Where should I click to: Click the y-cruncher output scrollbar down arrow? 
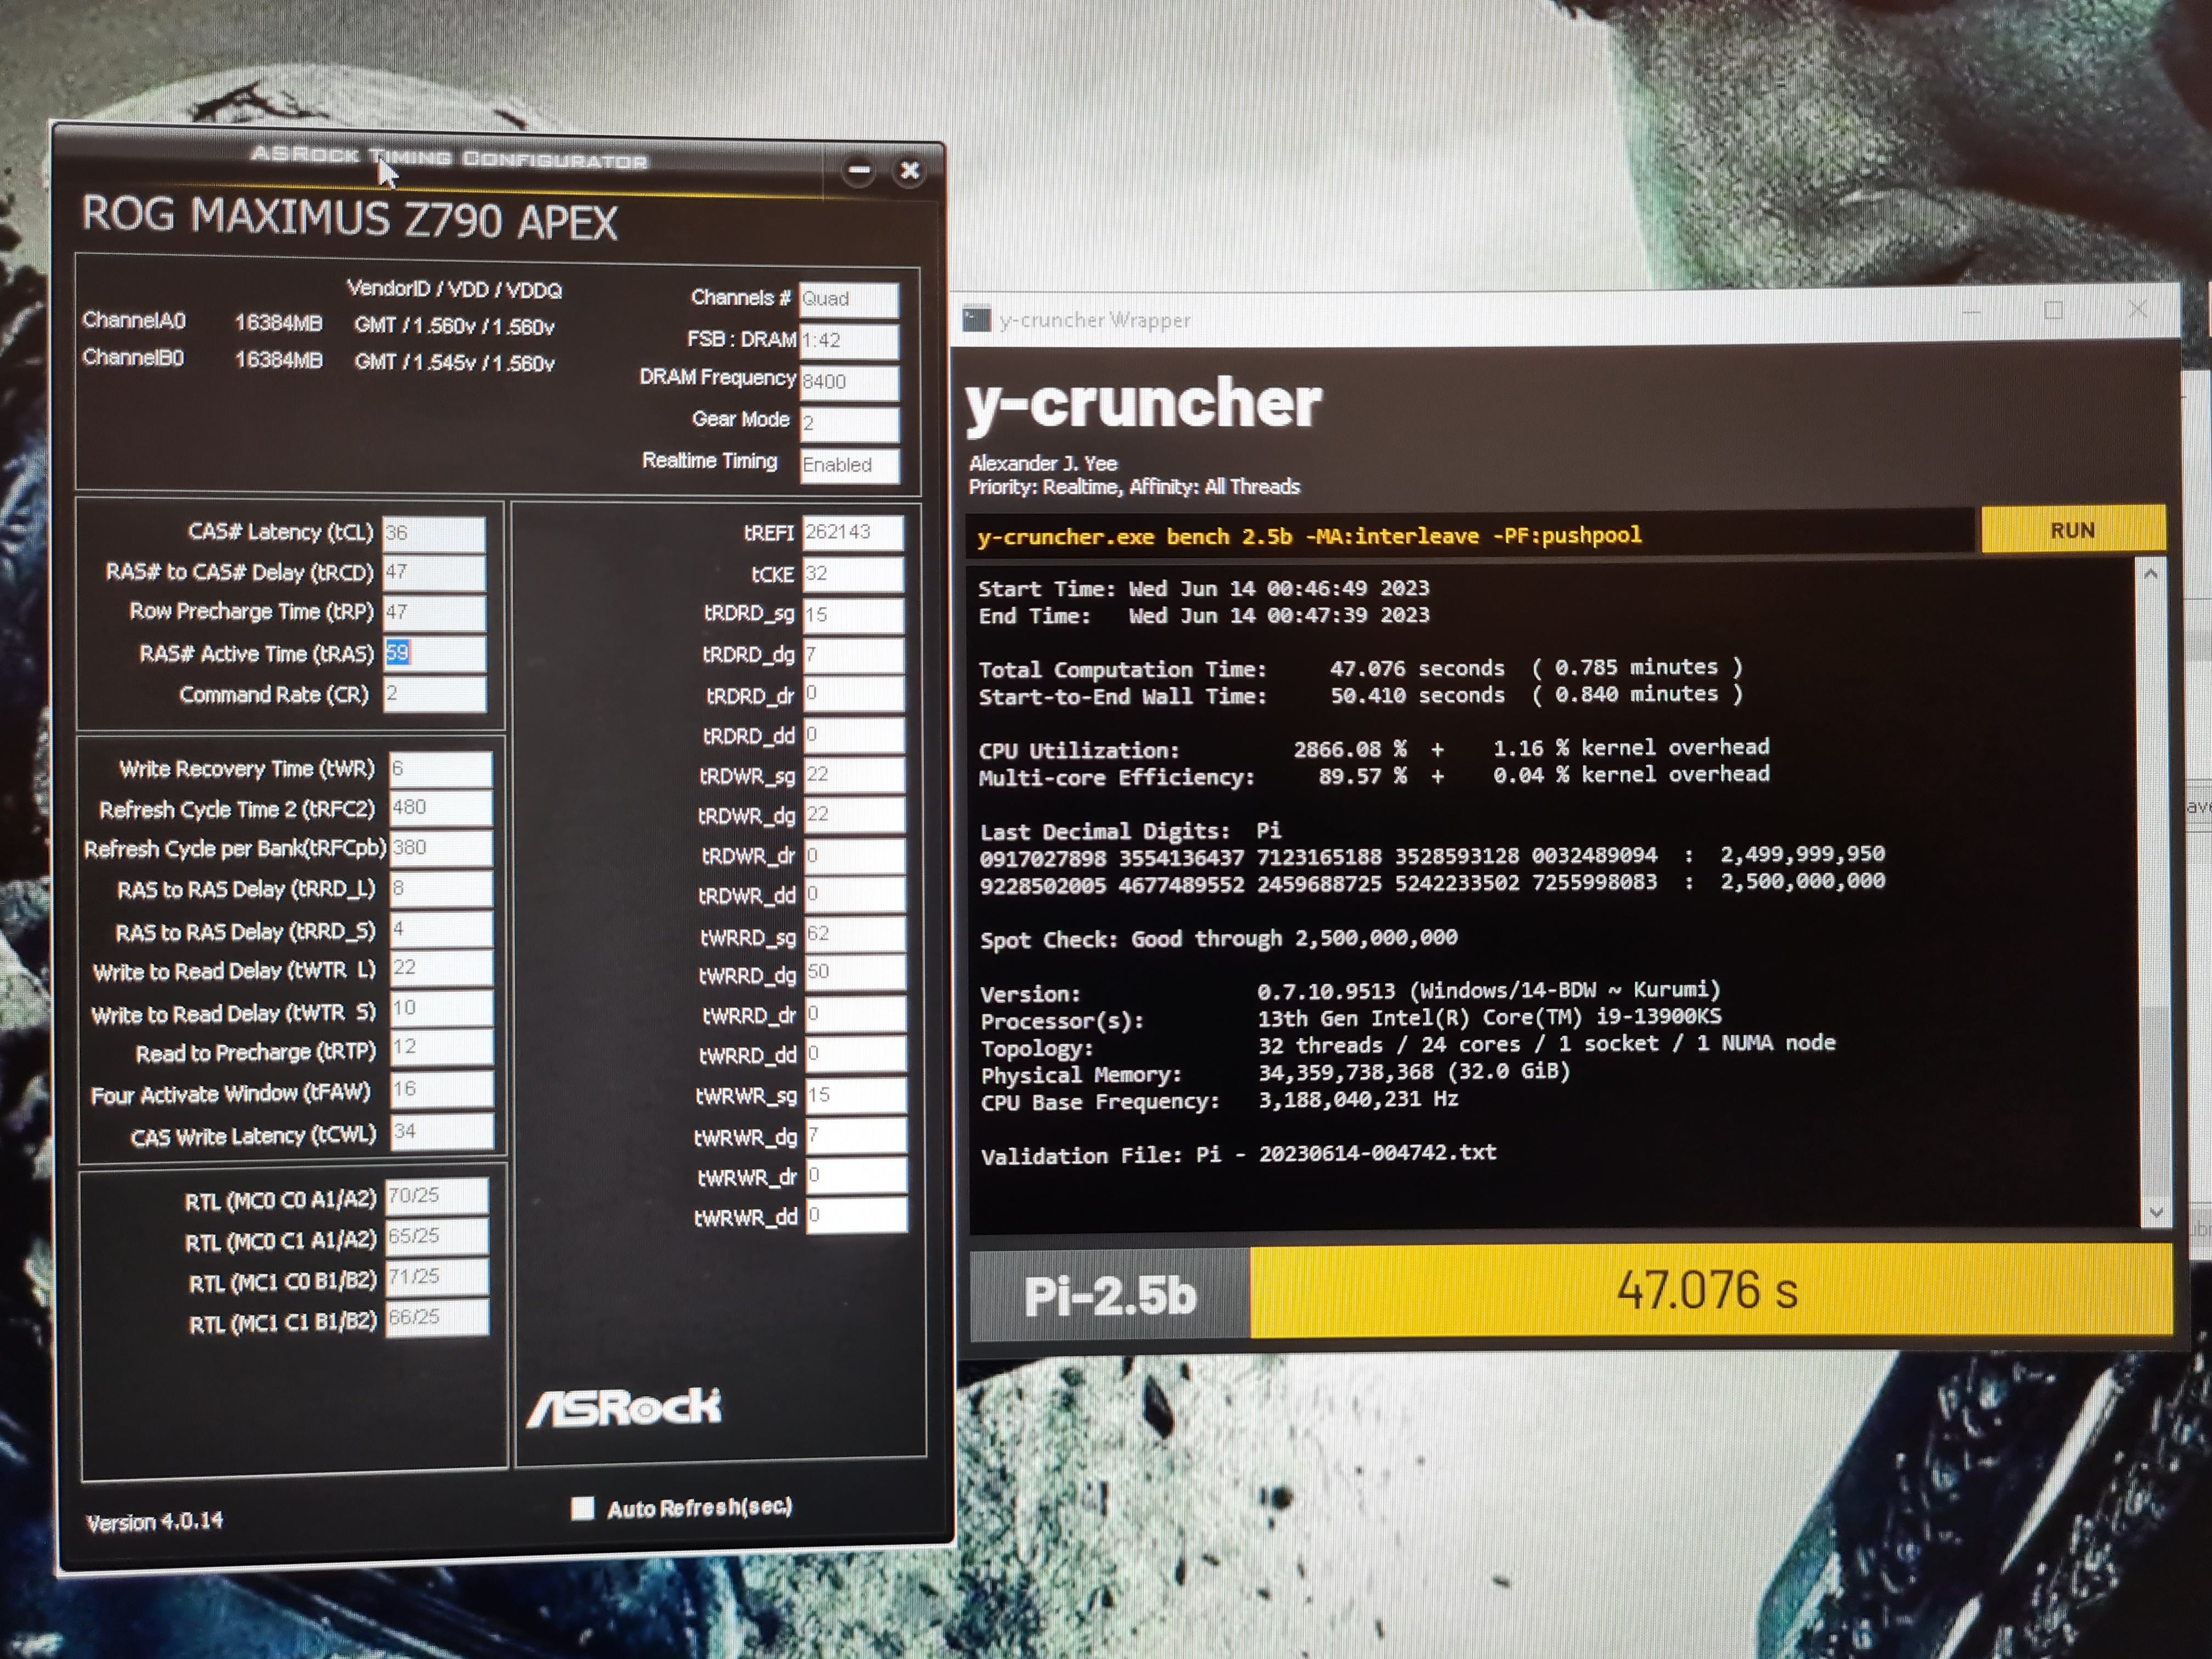(x=2155, y=1212)
